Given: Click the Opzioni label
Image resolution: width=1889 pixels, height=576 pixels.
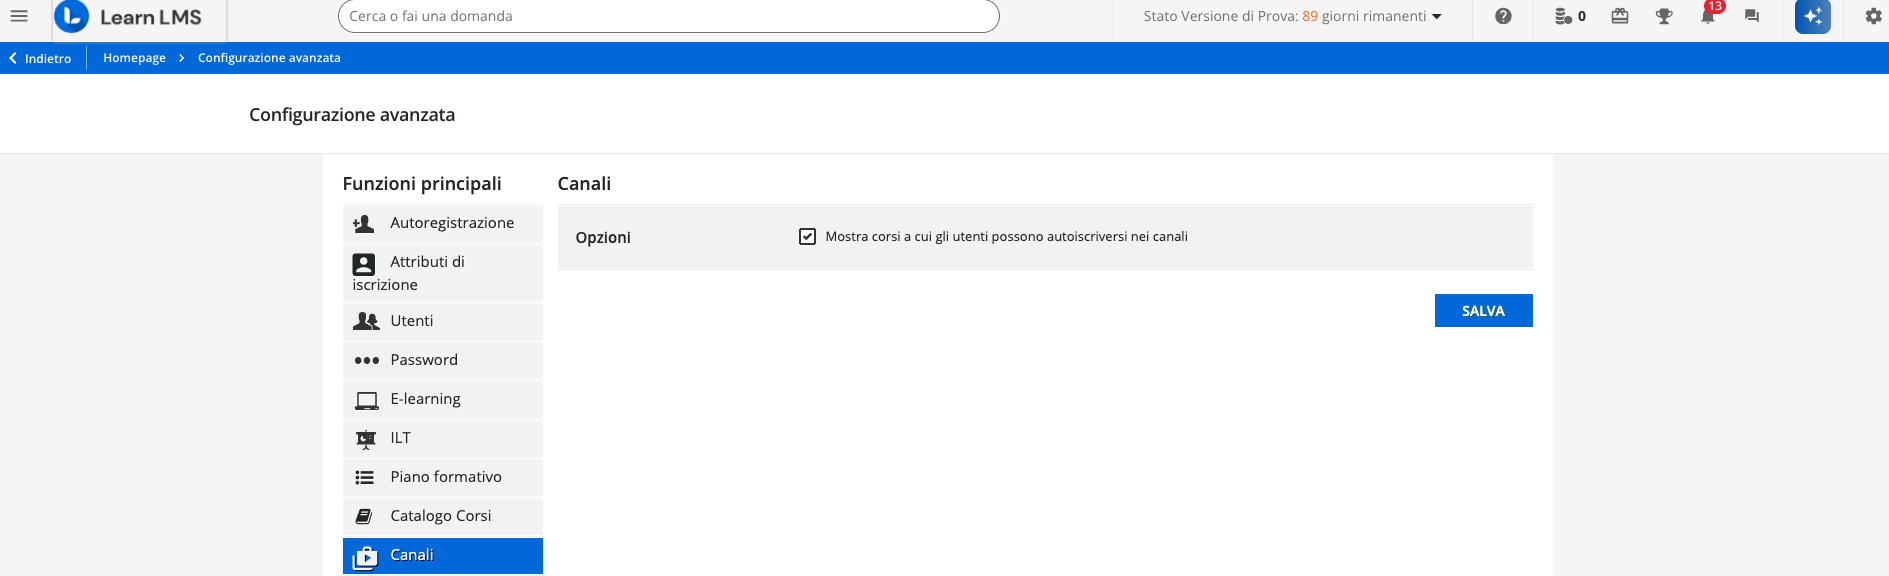Looking at the screenshot, I should pos(603,238).
